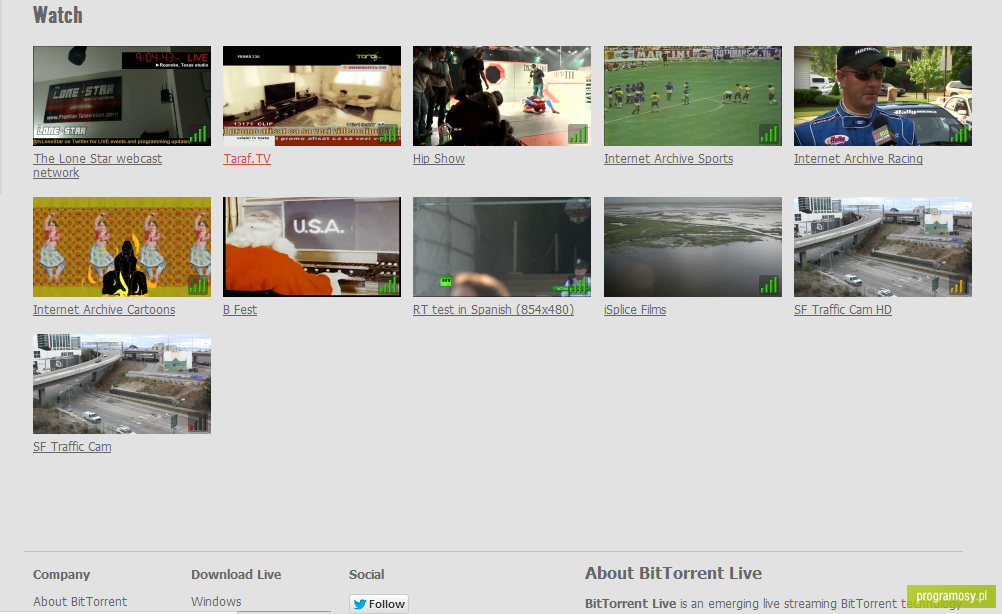Open The Lone Star webcast network thumbnail
Image resolution: width=1002 pixels, height=614 pixels.
pos(122,96)
